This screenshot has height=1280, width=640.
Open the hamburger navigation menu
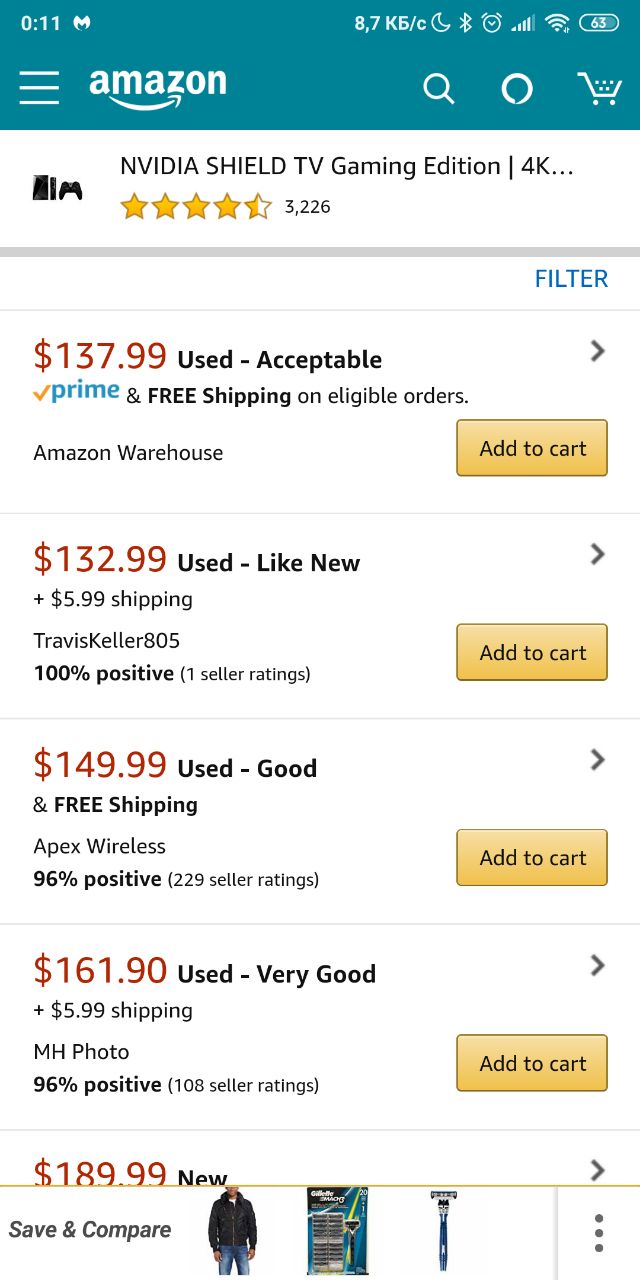coord(39,88)
